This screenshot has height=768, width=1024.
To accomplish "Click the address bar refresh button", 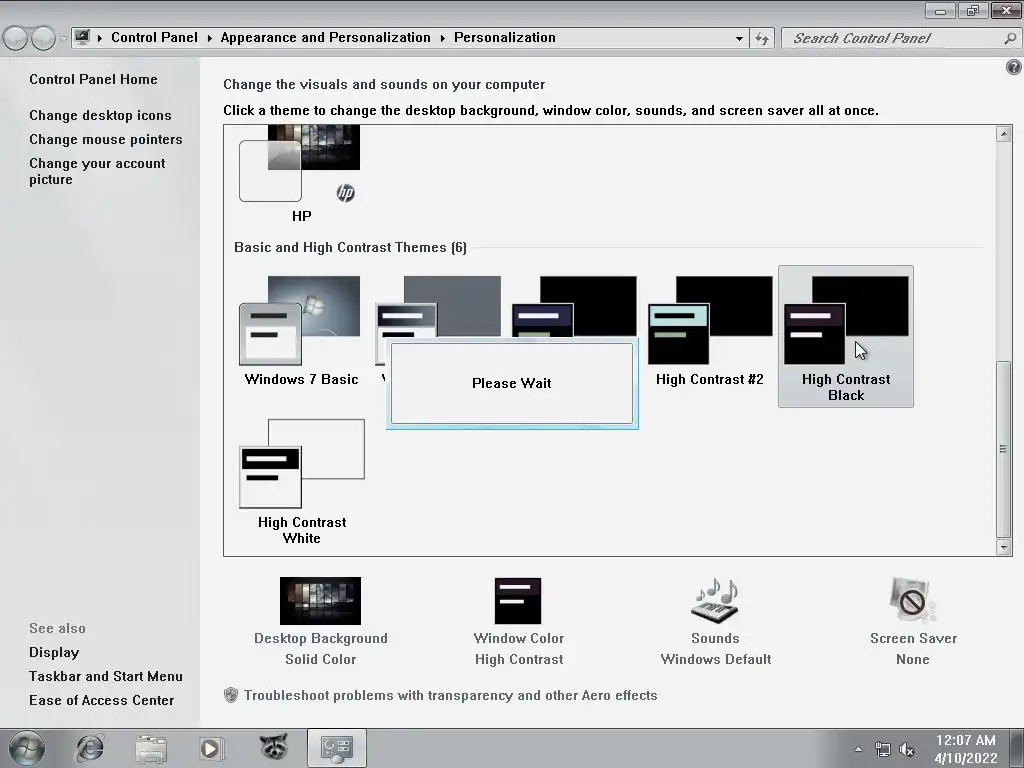I will point(762,39).
